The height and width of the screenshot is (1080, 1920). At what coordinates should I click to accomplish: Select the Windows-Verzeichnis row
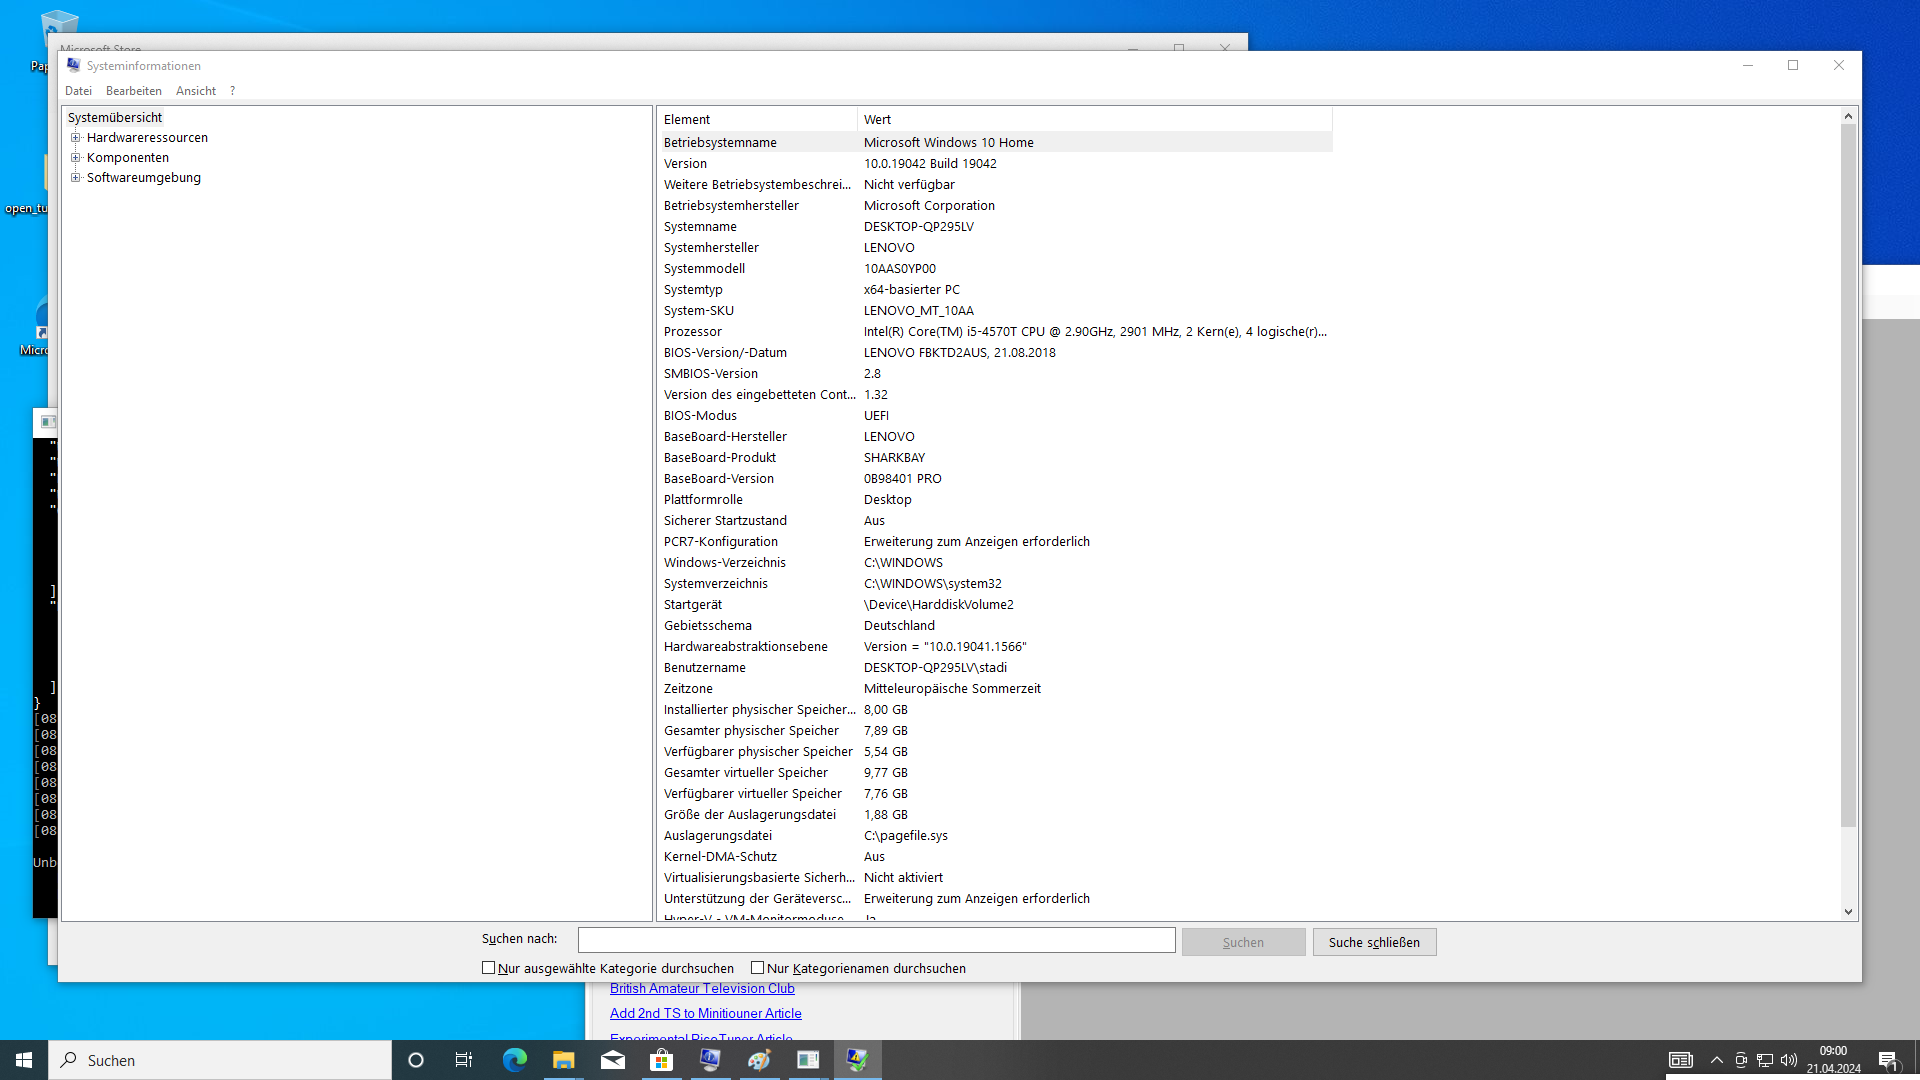(x=995, y=563)
